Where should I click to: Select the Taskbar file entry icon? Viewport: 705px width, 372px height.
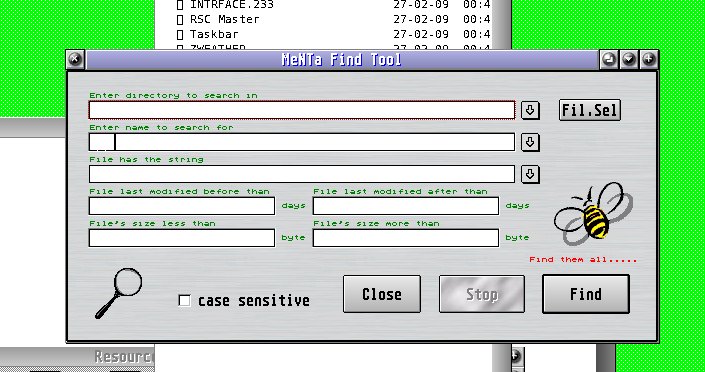click(180, 35)
